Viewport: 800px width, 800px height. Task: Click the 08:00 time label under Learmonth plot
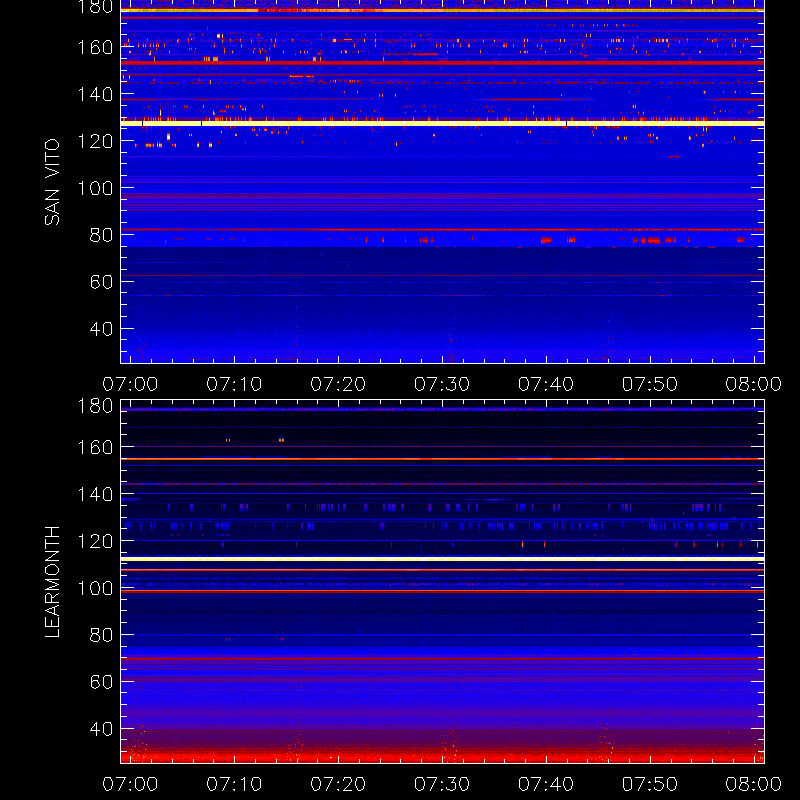pos(754,784)
